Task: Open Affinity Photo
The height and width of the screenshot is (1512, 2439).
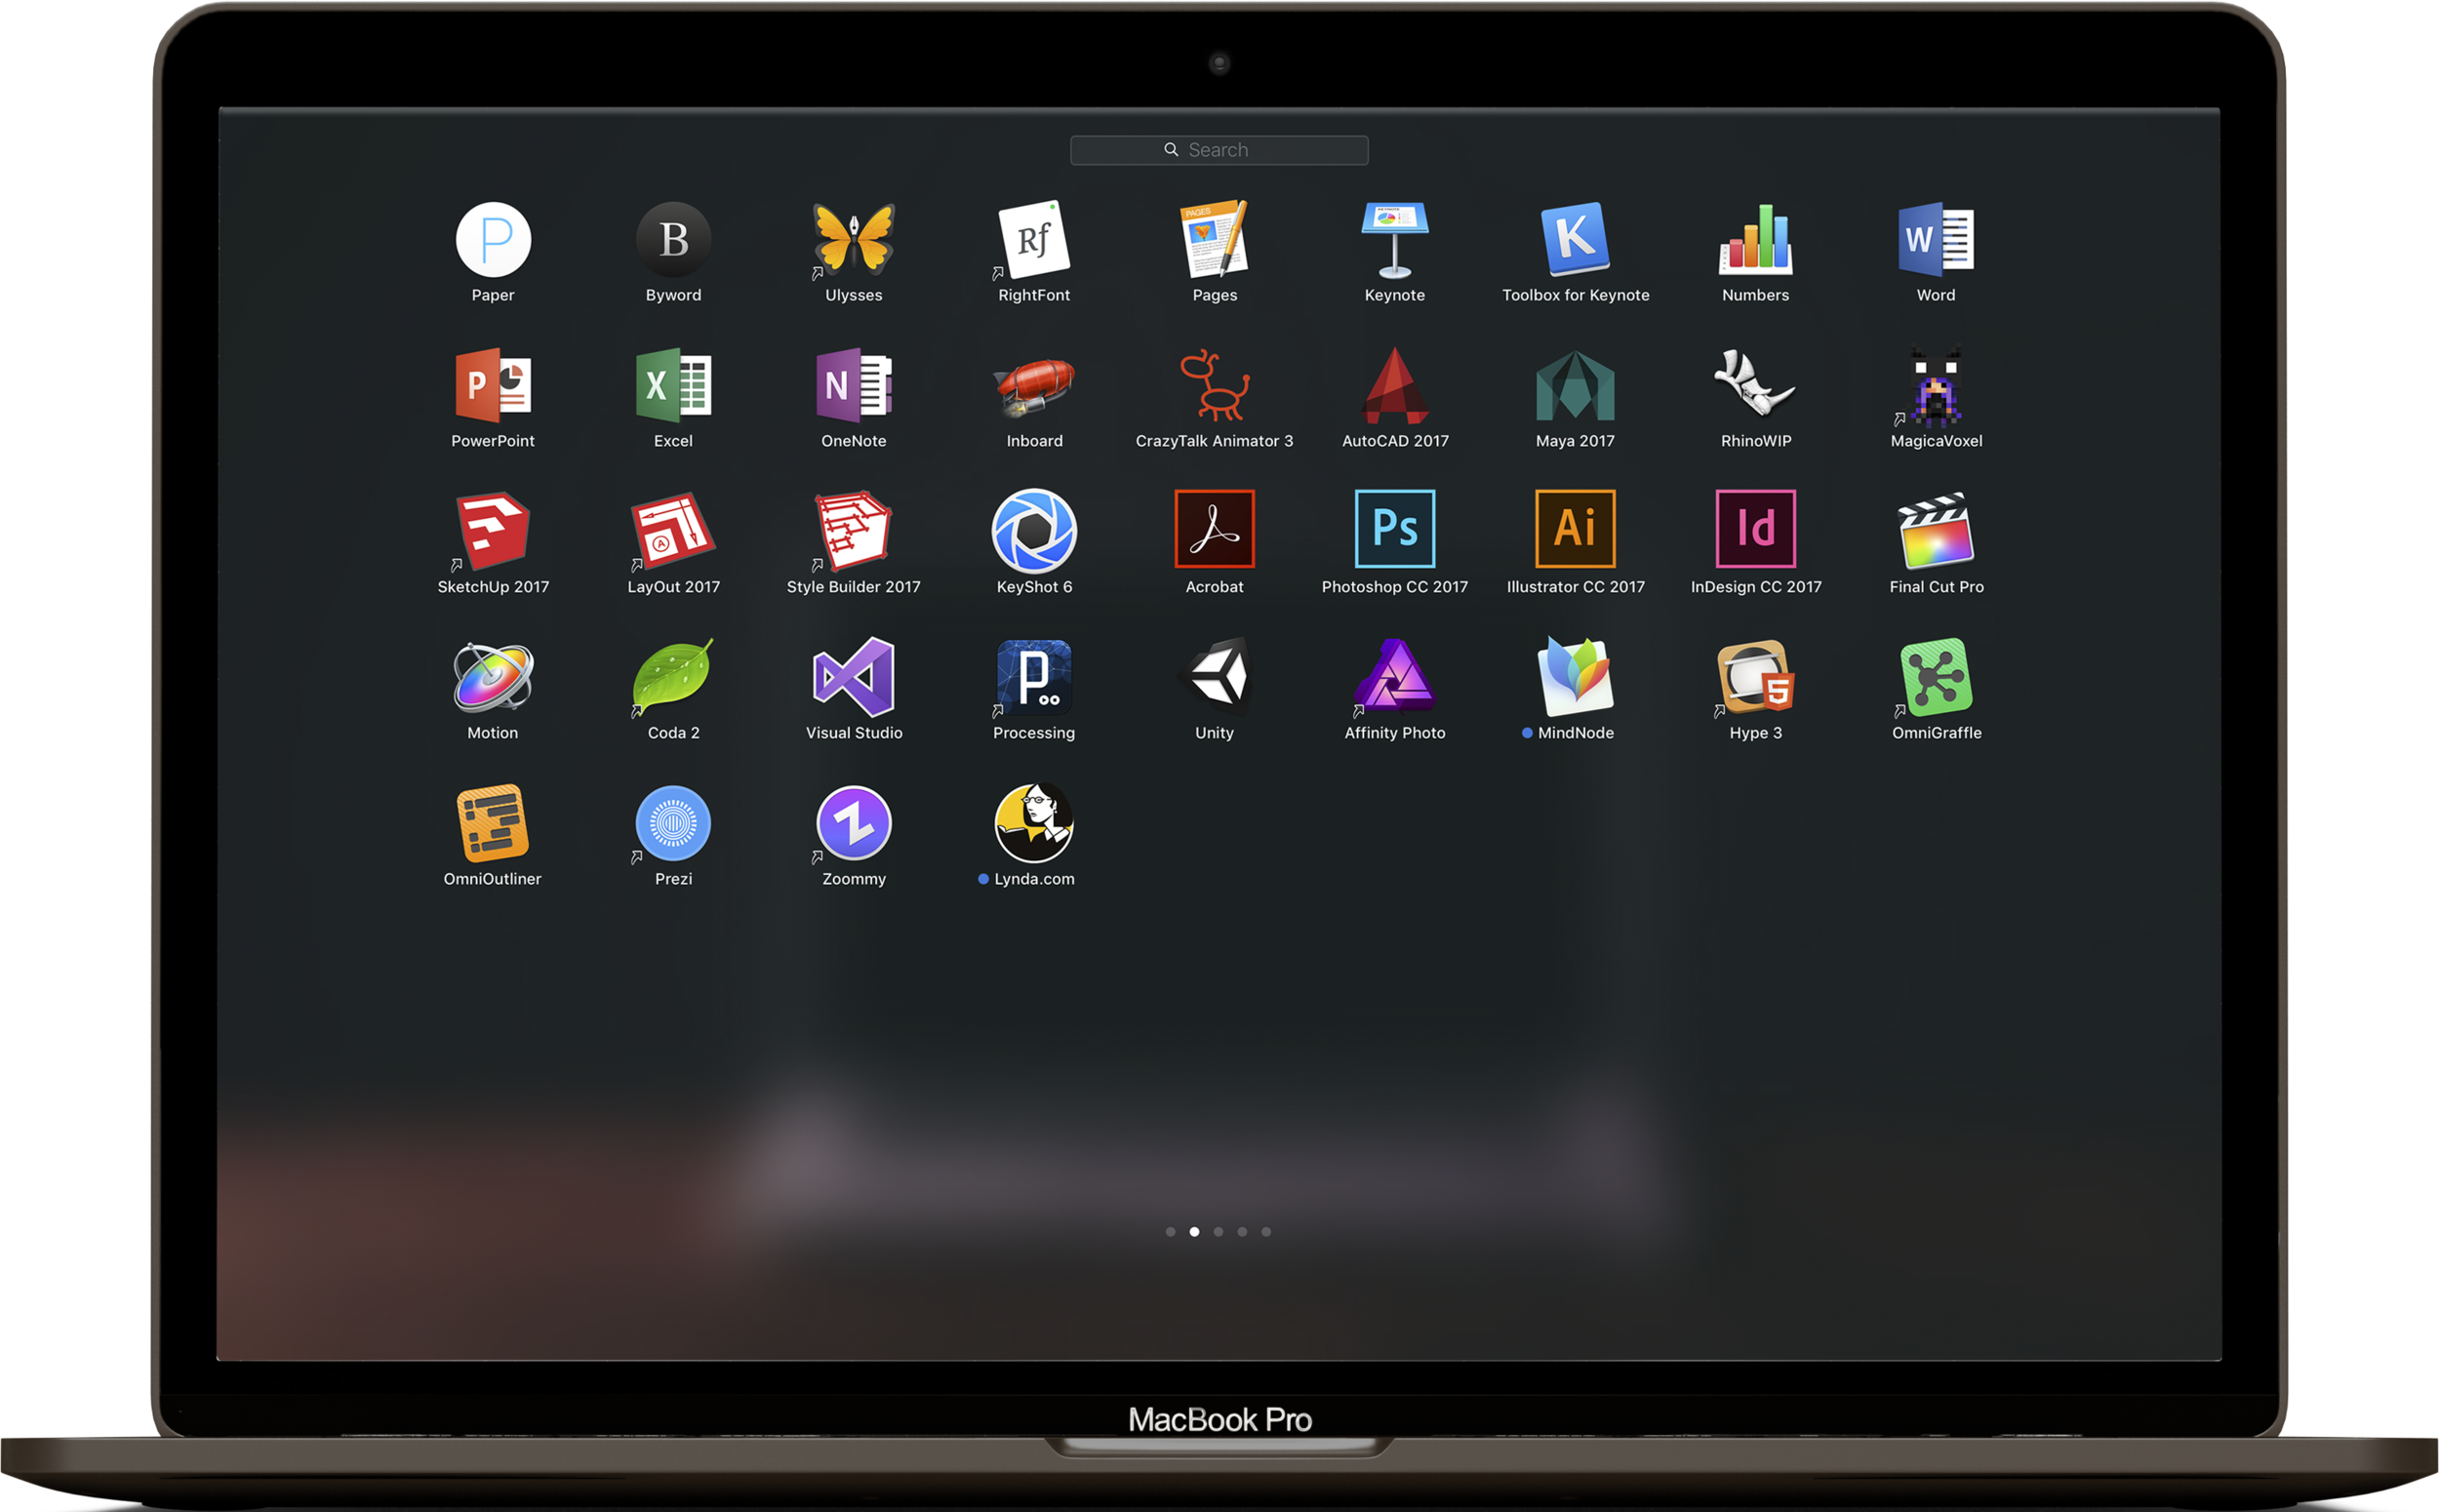Action: (1395, 678)
